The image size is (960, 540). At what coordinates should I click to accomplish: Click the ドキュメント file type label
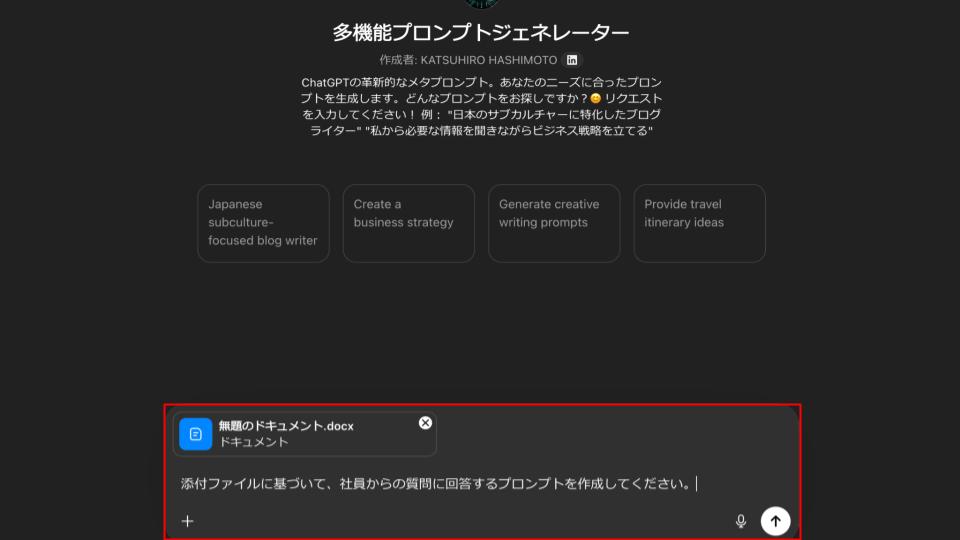254,442
